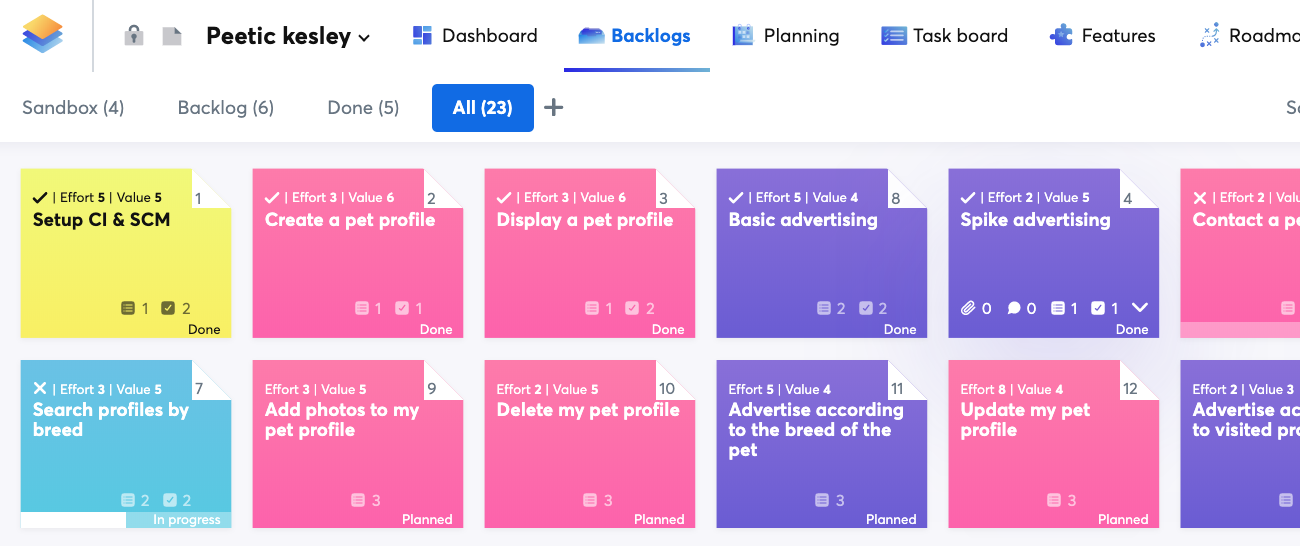Click the Dashboard grid icon
Viewport: 1300px width, 546px height.
point(422,35)
